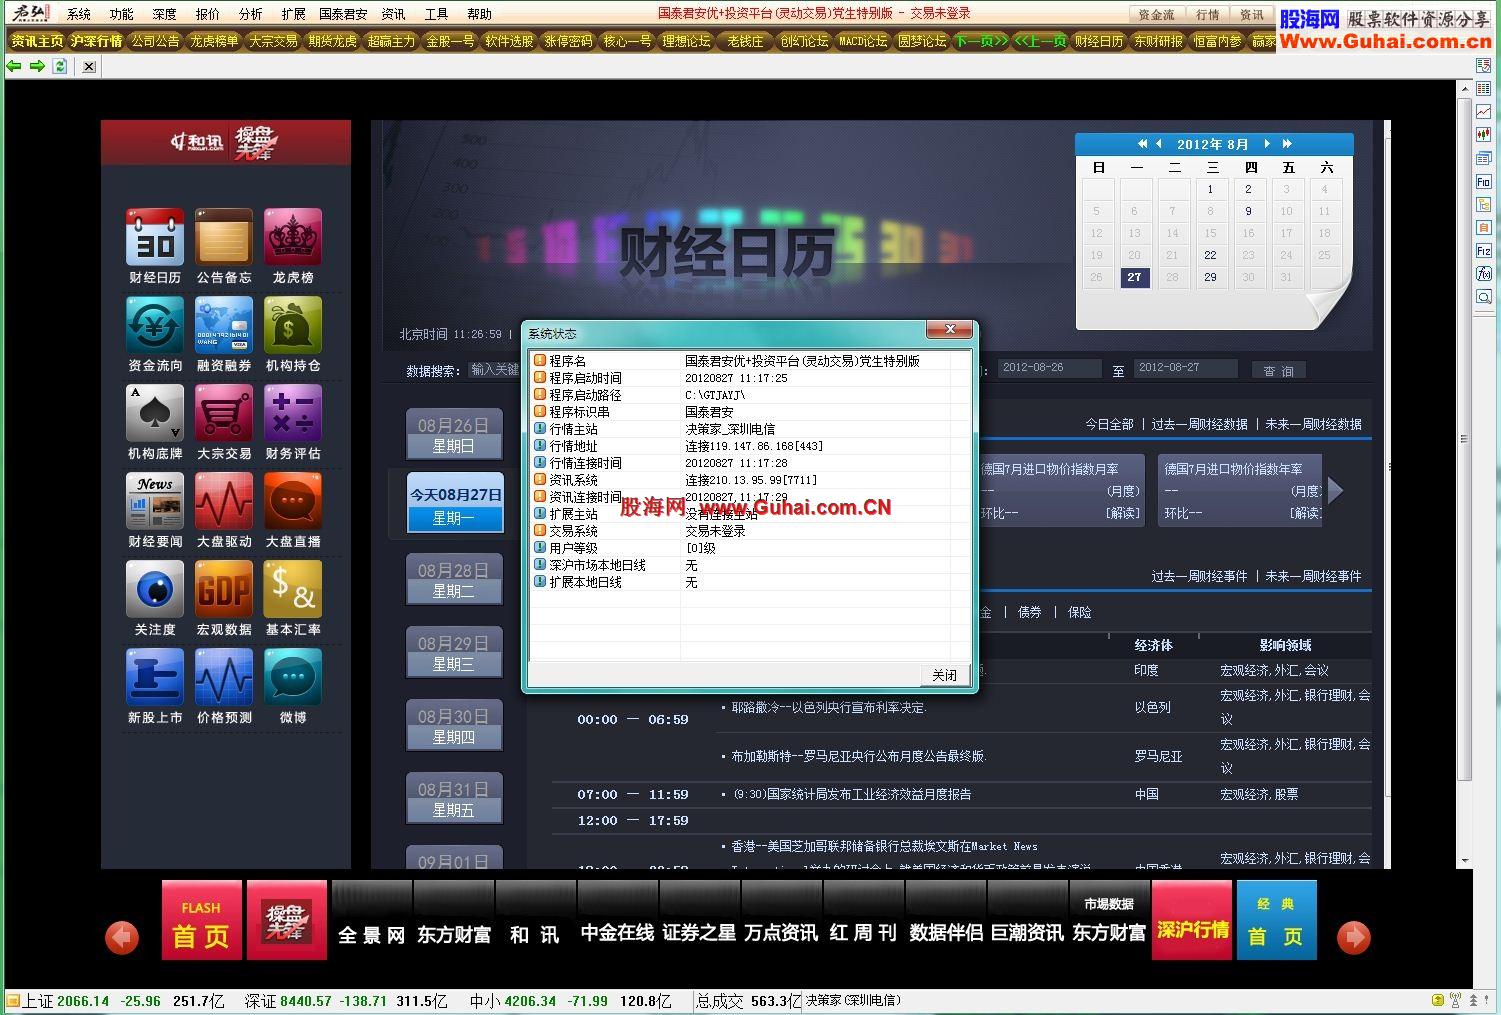
Task: Click the 资金流 button at top right
Action: click(1156, 14)
